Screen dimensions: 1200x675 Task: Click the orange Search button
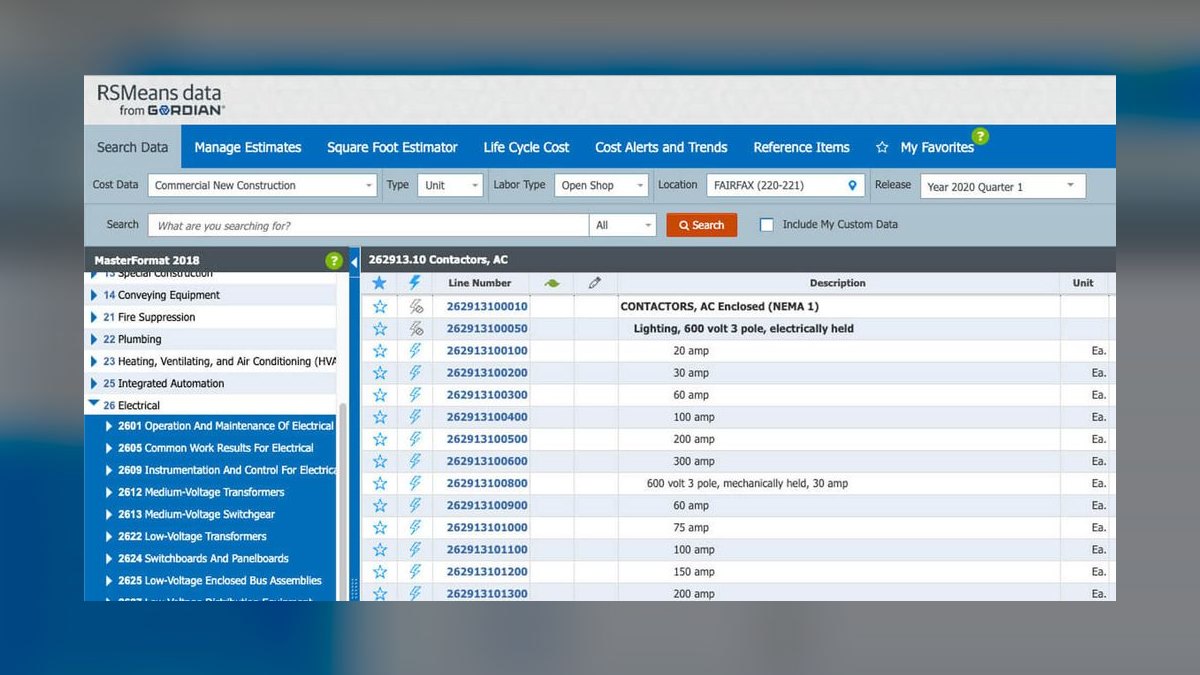tap(702, 225)
